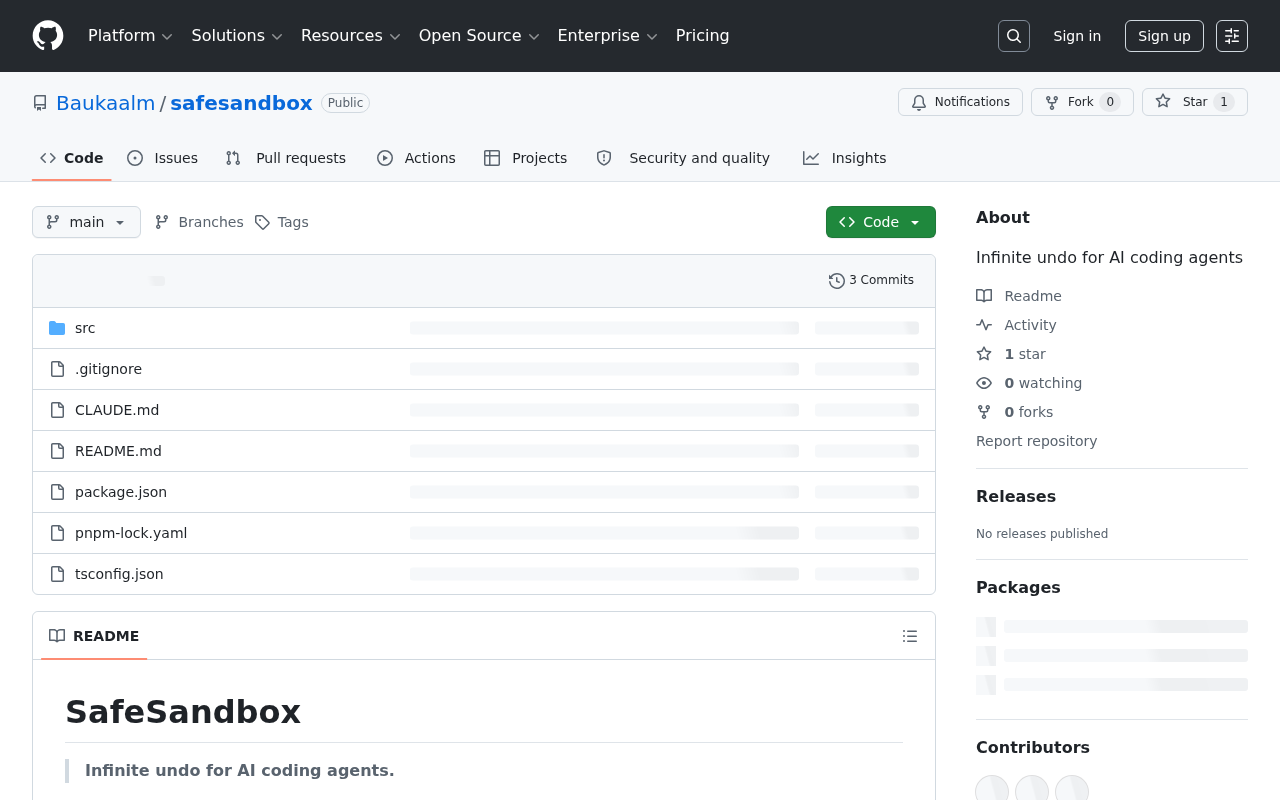Screen dimensions: 1280x800
Task: Open the CLAUDE.md file
Action: click(117, 410)
